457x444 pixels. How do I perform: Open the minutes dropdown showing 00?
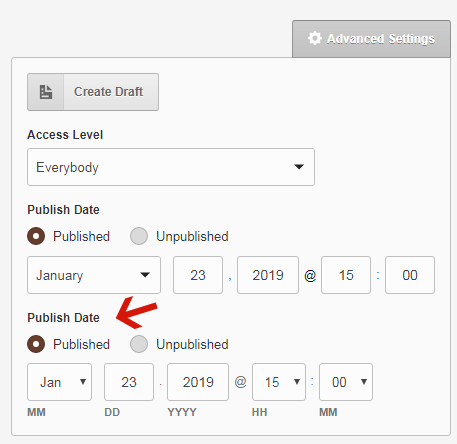pos(346,382)
